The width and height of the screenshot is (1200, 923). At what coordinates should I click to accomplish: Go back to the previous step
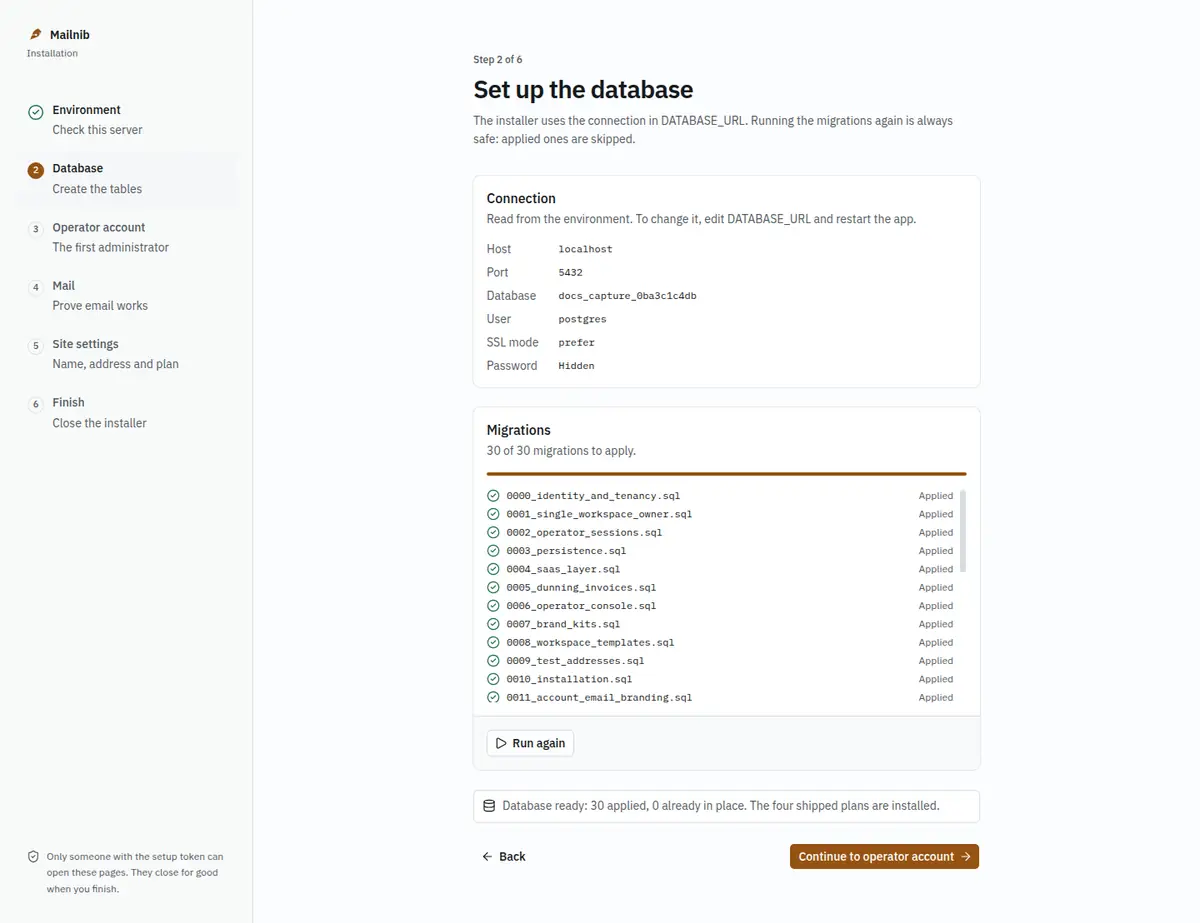503,857
